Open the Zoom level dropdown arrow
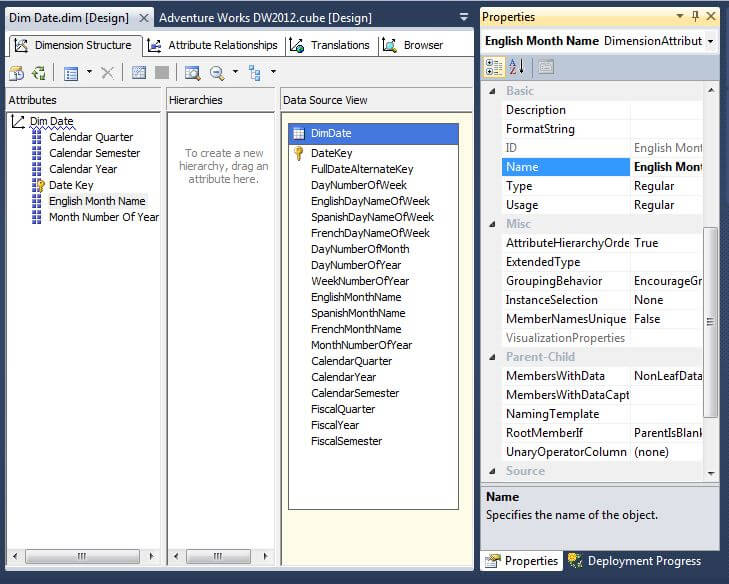Screen dimensions: 729x584 tap(235, 73)
